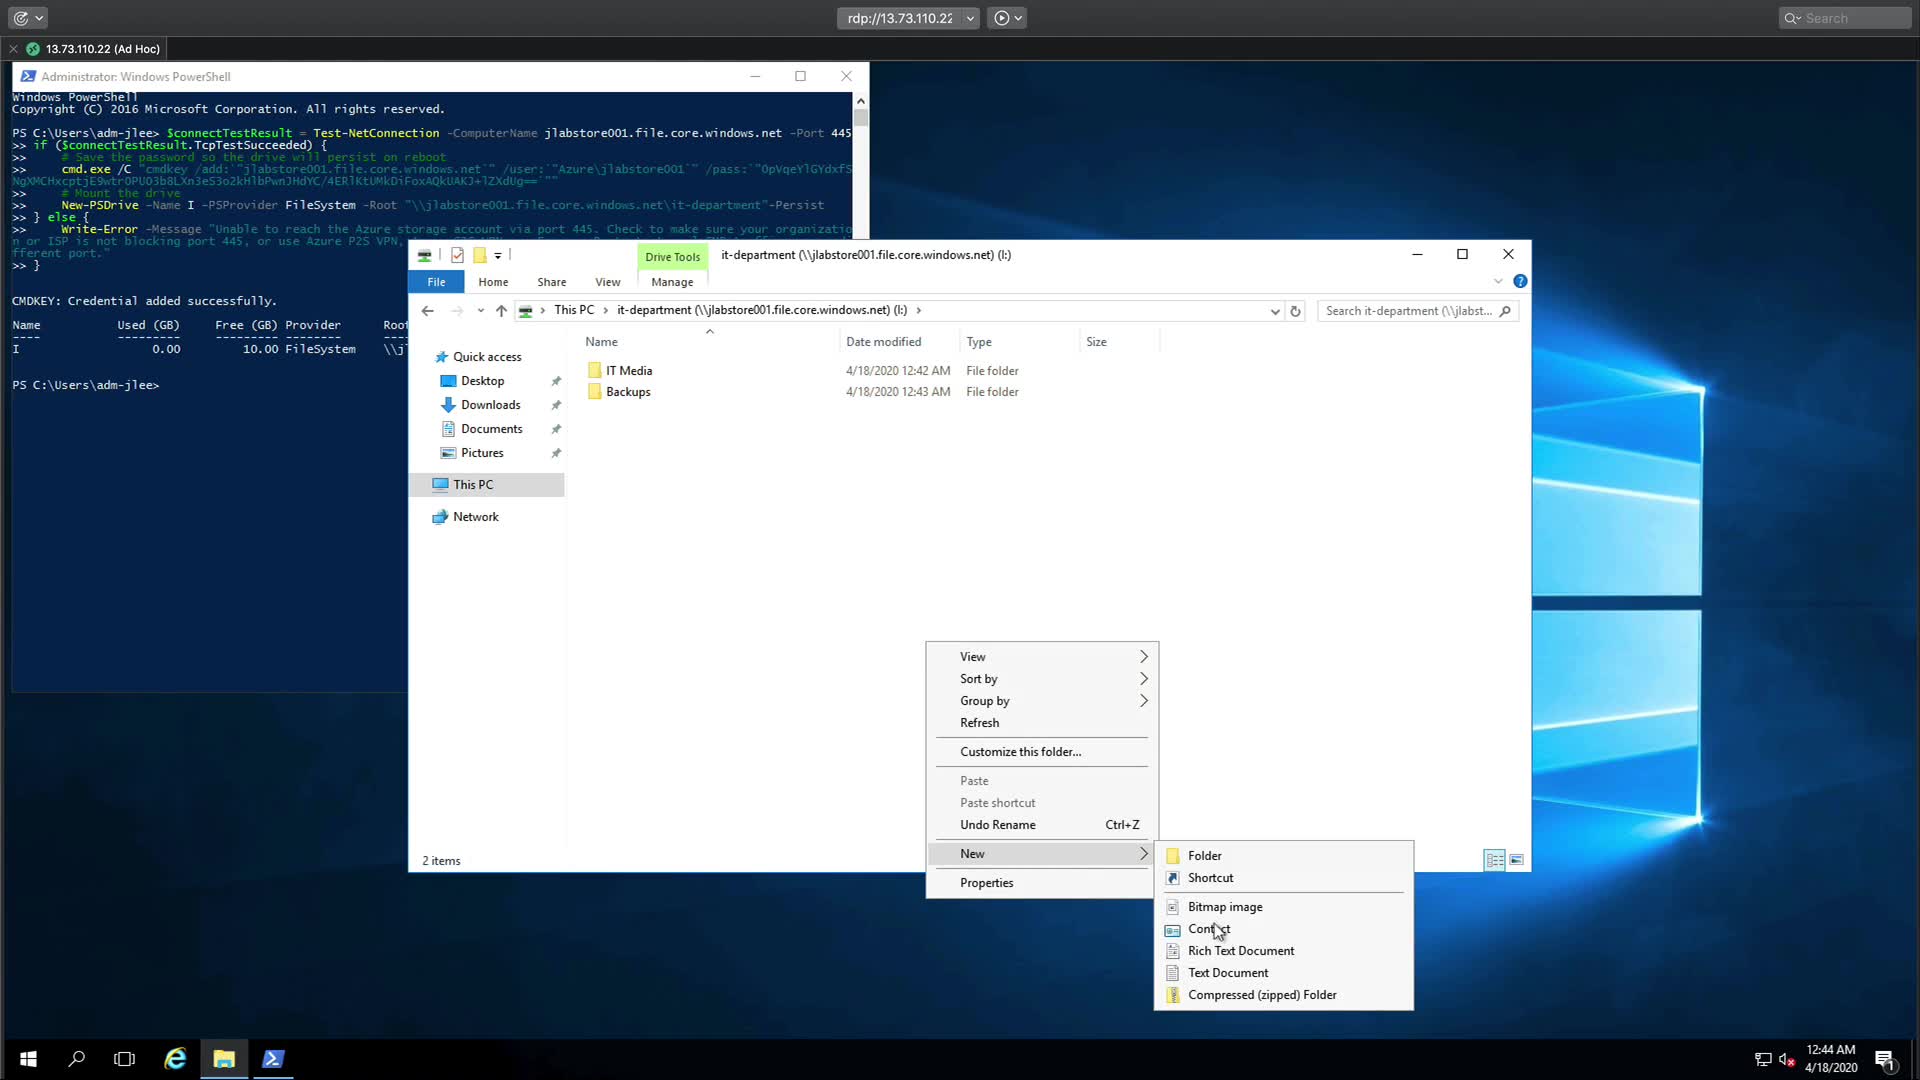This screenshot has width=1920, height=1080.
Task: Select Text Document from New submenu
Action: 1228,973
